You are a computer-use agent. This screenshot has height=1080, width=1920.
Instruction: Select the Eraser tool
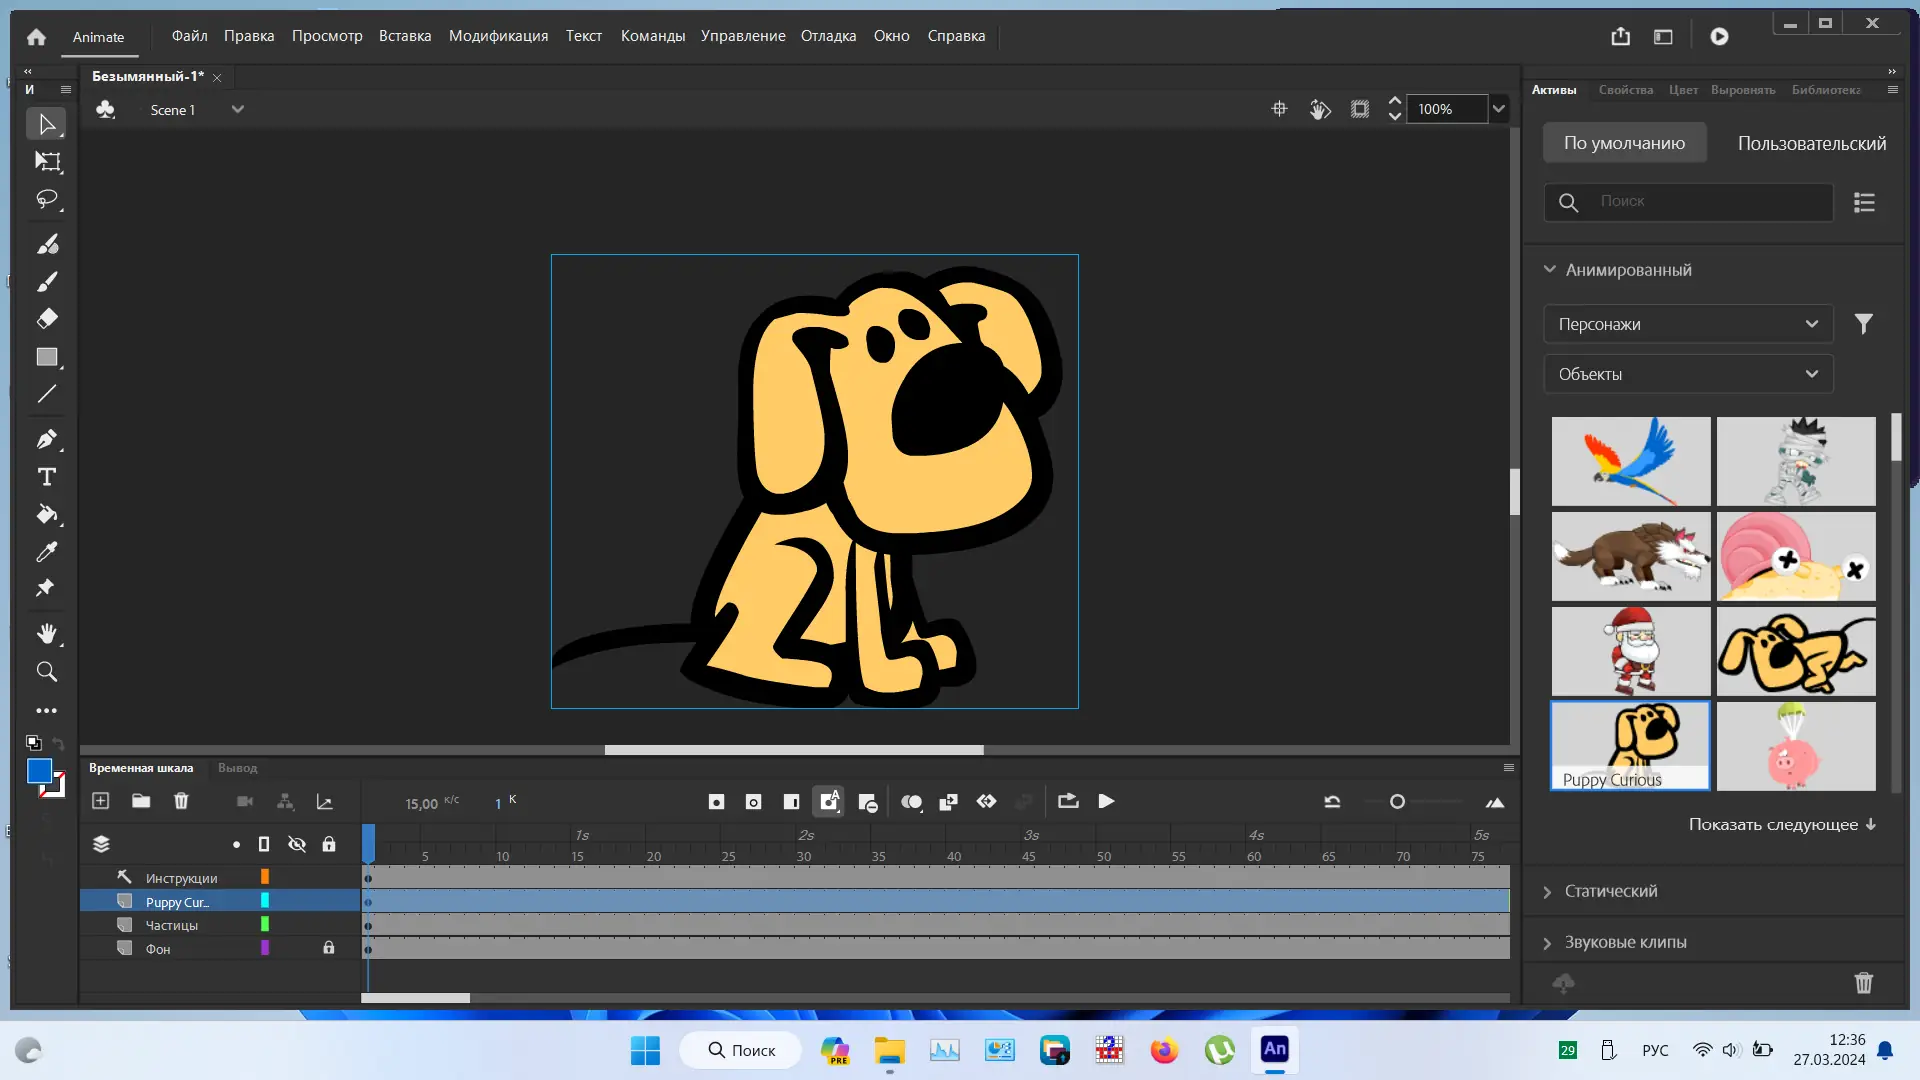pos(47,319)
